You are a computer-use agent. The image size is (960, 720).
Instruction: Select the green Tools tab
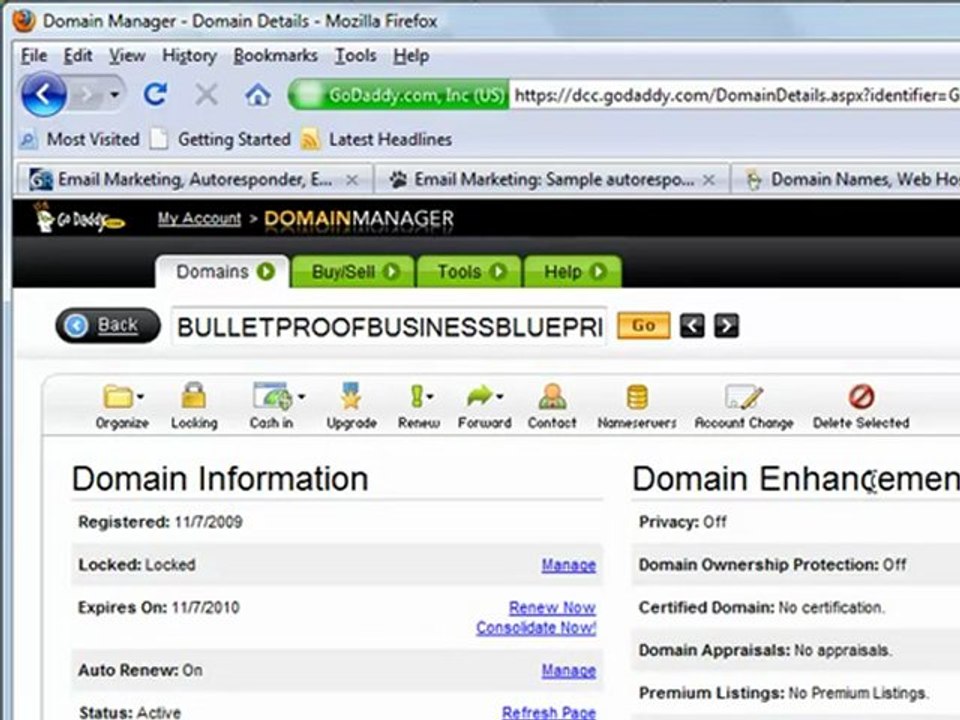point(469,272)
